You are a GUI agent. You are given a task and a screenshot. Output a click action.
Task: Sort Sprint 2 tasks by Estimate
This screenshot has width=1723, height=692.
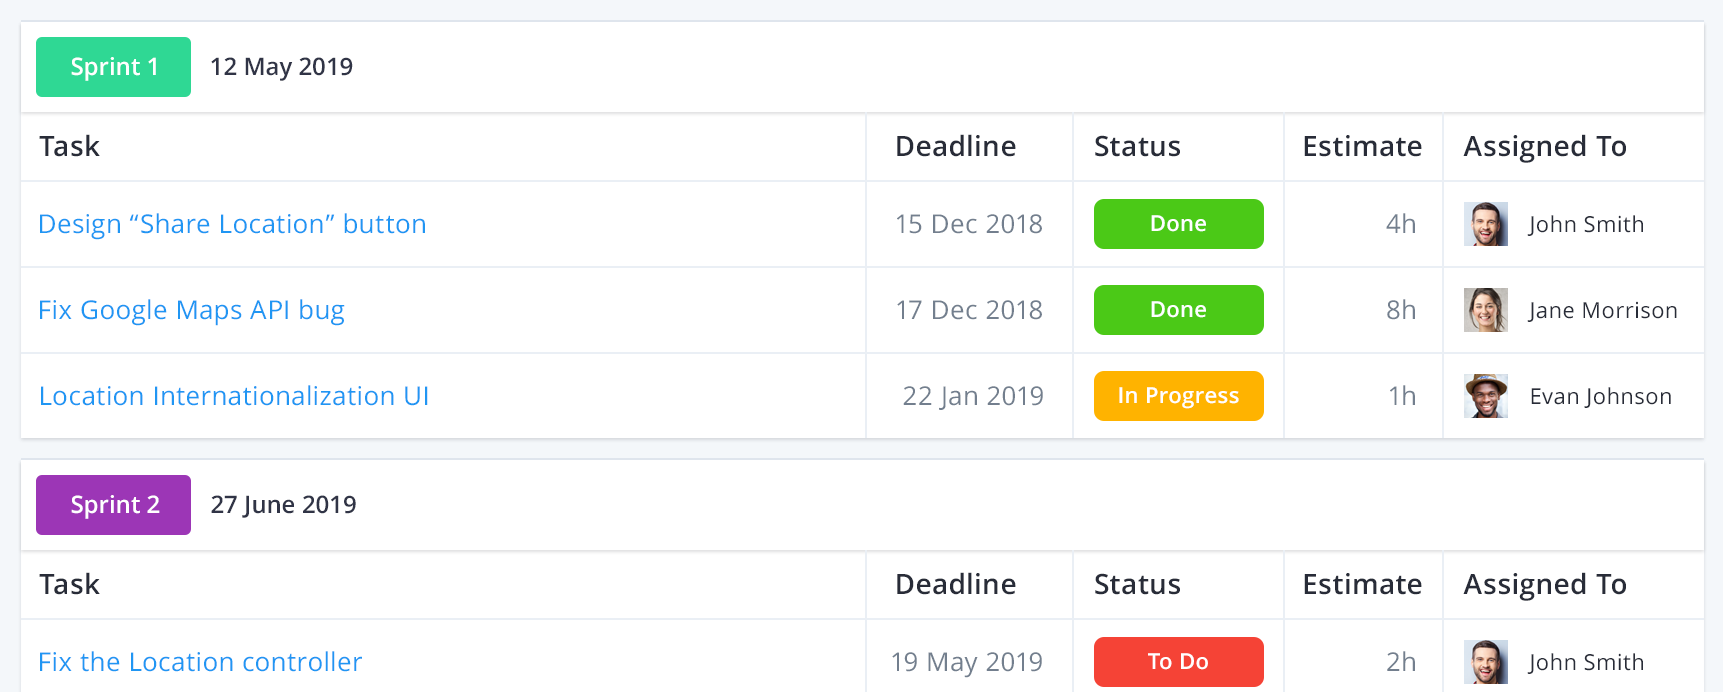coord(1362,584)
